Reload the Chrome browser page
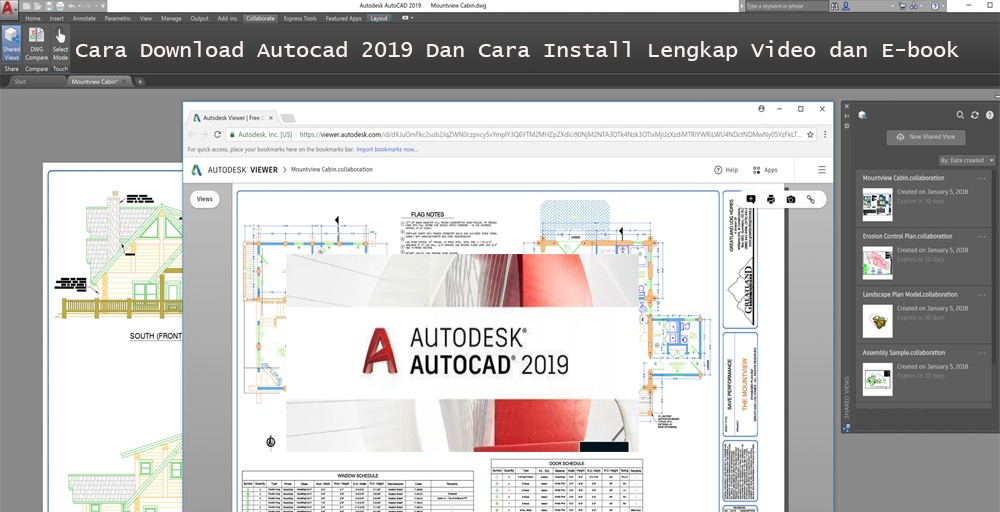This screenshot has width=1000, height=512. click(217, 135)
